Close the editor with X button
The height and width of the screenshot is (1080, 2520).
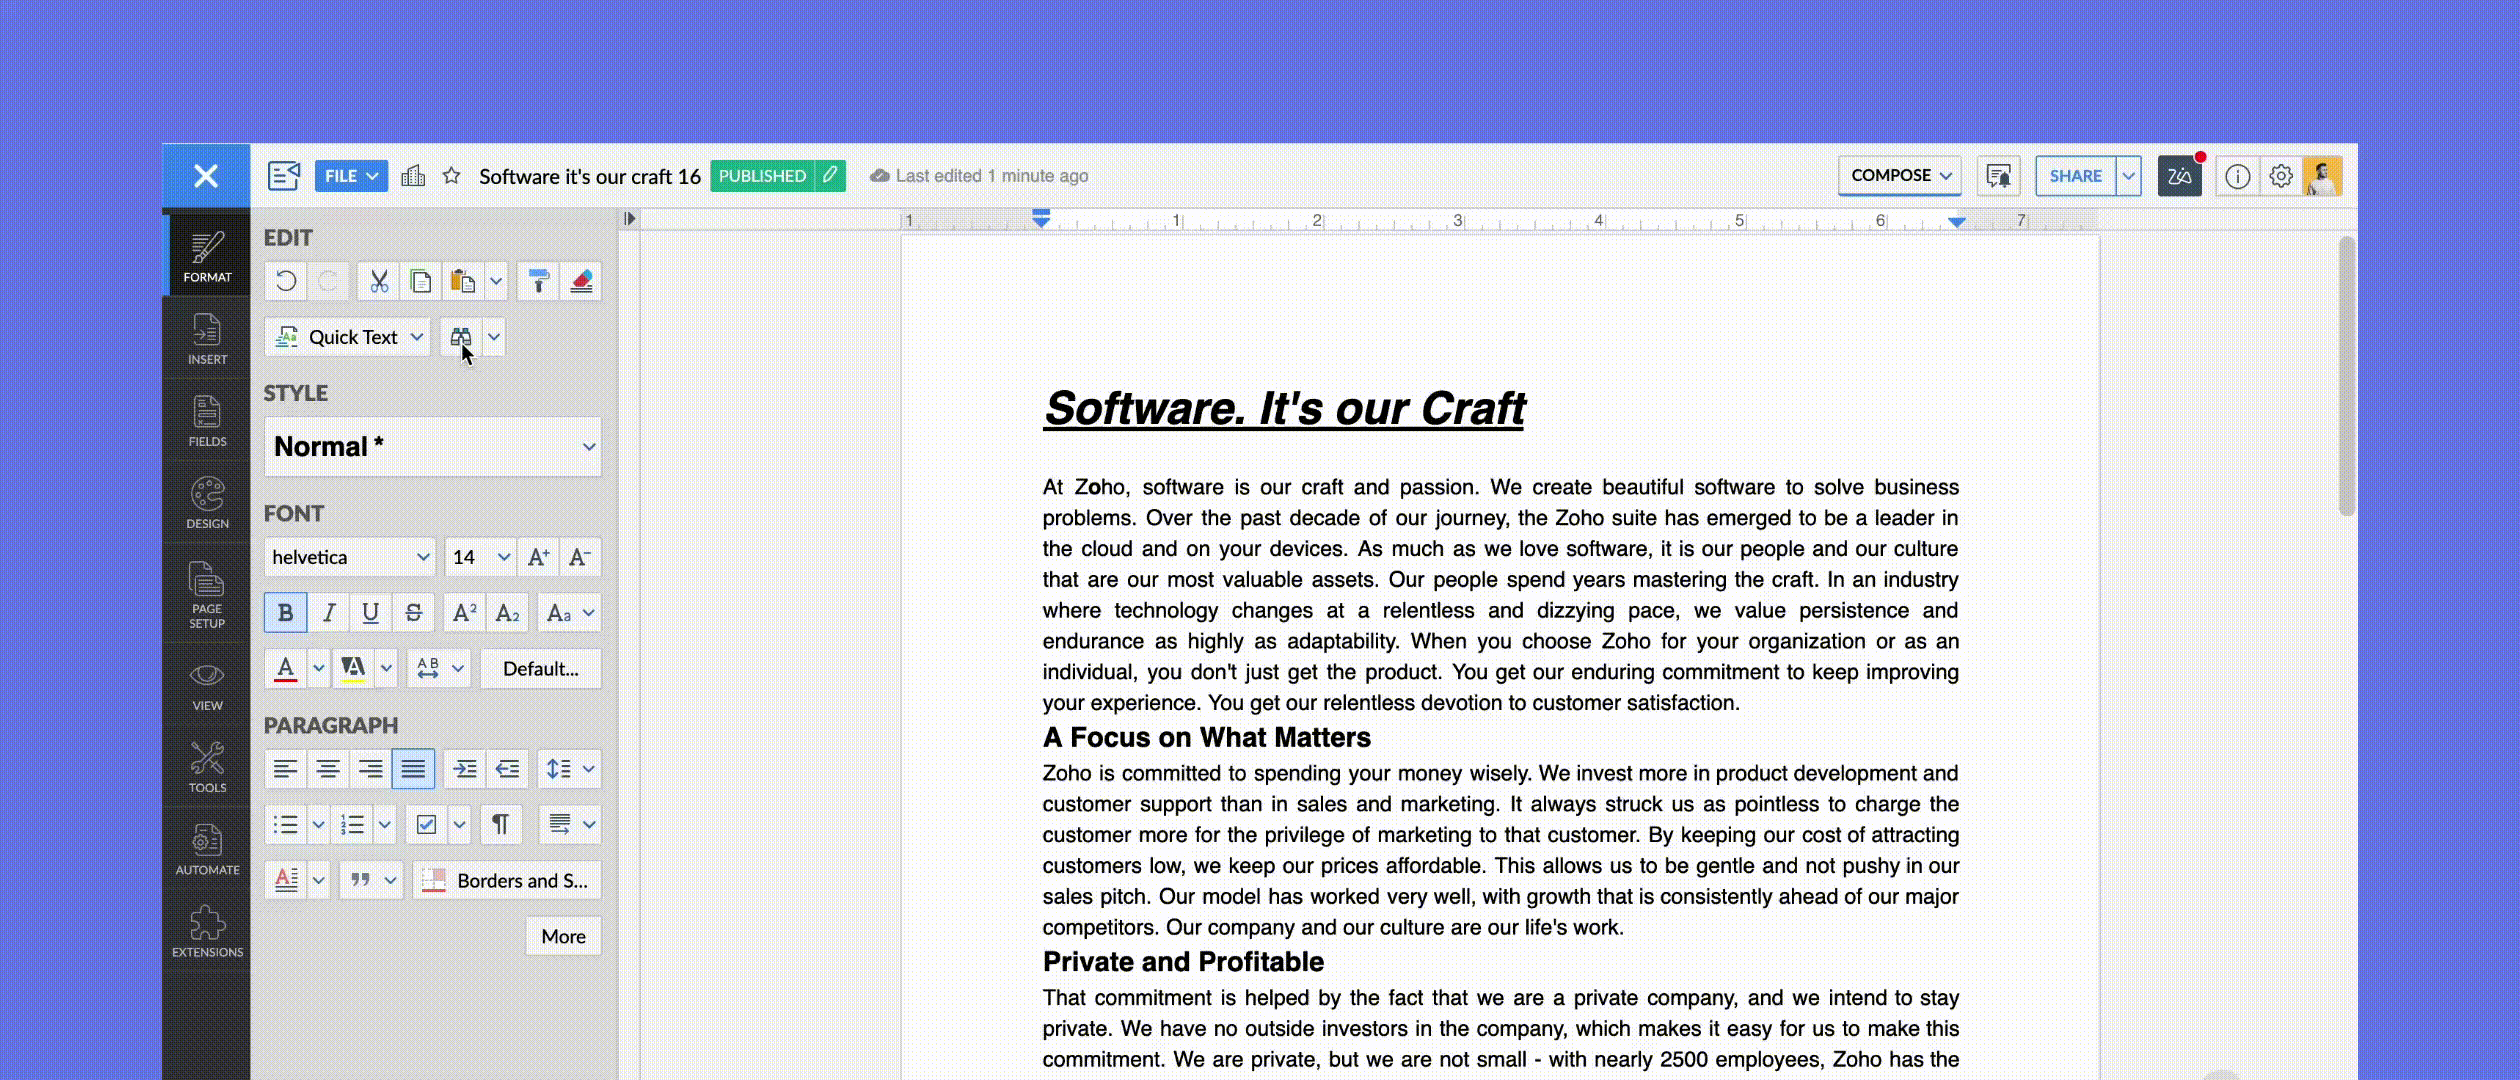206,176
